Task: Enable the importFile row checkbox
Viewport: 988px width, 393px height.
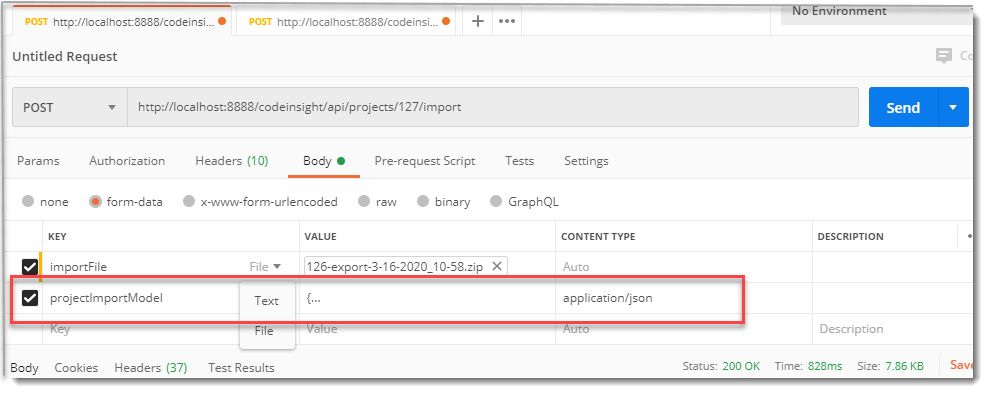Action: tap(30, 266)
